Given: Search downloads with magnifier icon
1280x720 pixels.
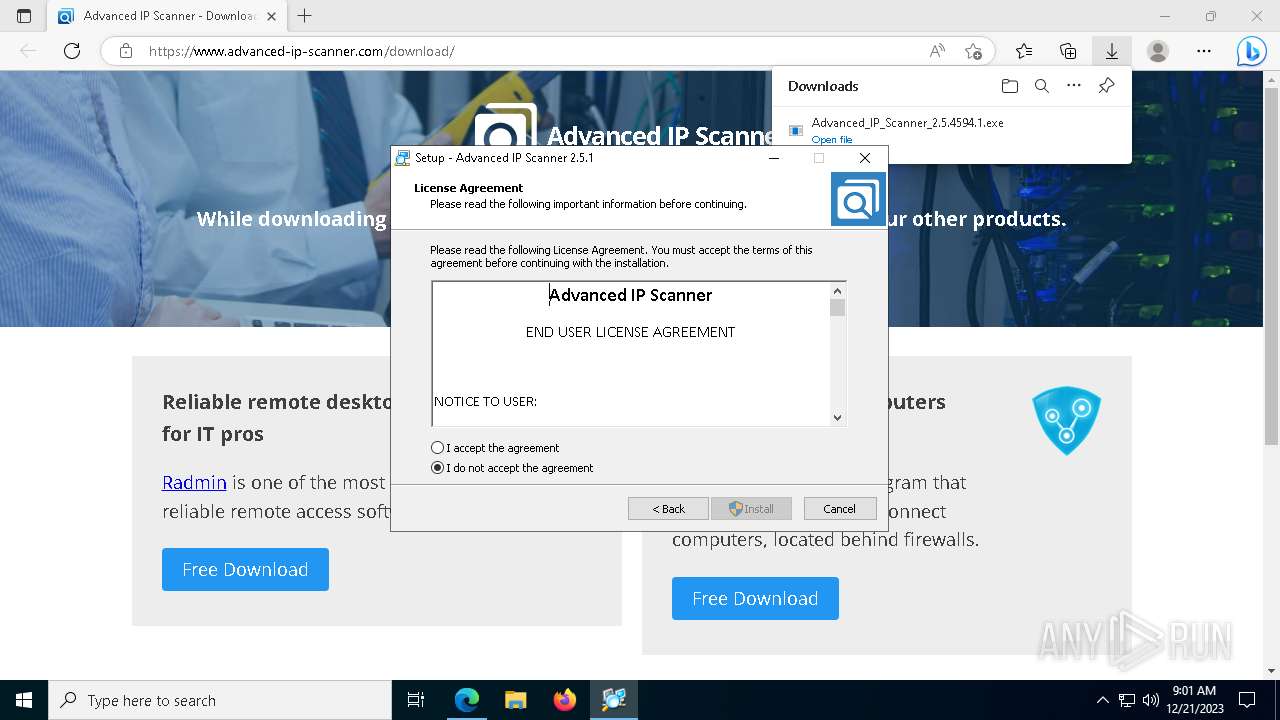Looking at the screenshot, I should pos(1042,86).
